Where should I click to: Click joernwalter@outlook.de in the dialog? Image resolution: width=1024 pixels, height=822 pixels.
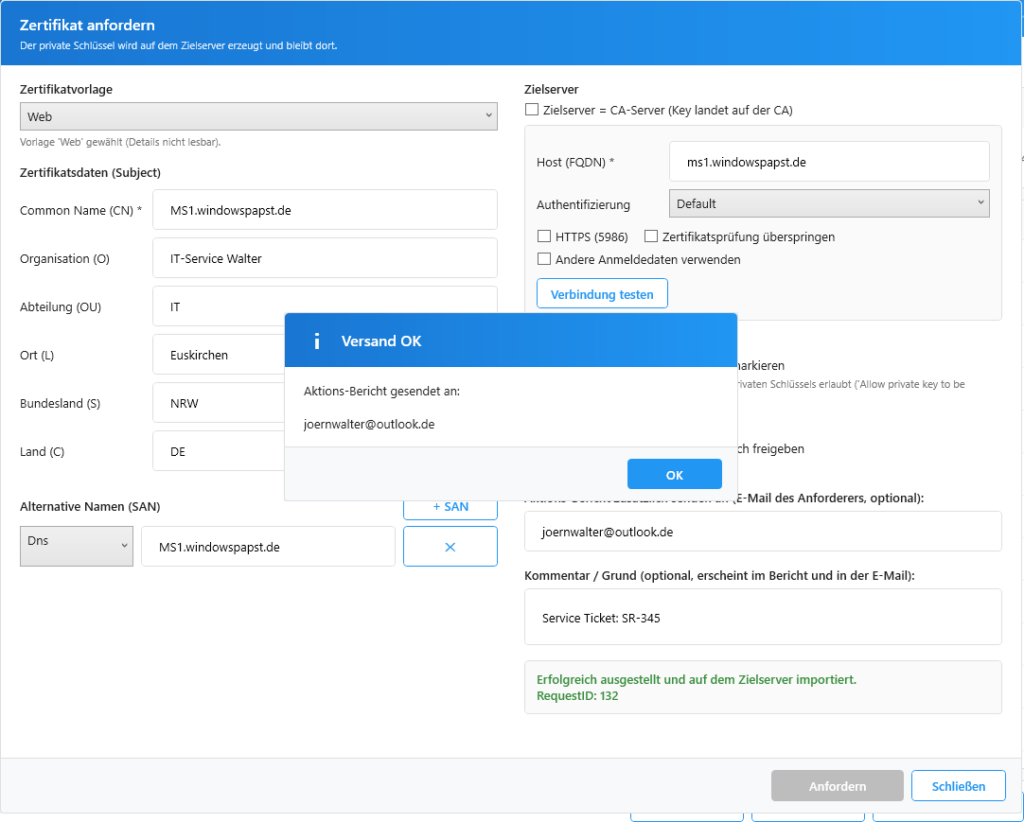(369, 424)
